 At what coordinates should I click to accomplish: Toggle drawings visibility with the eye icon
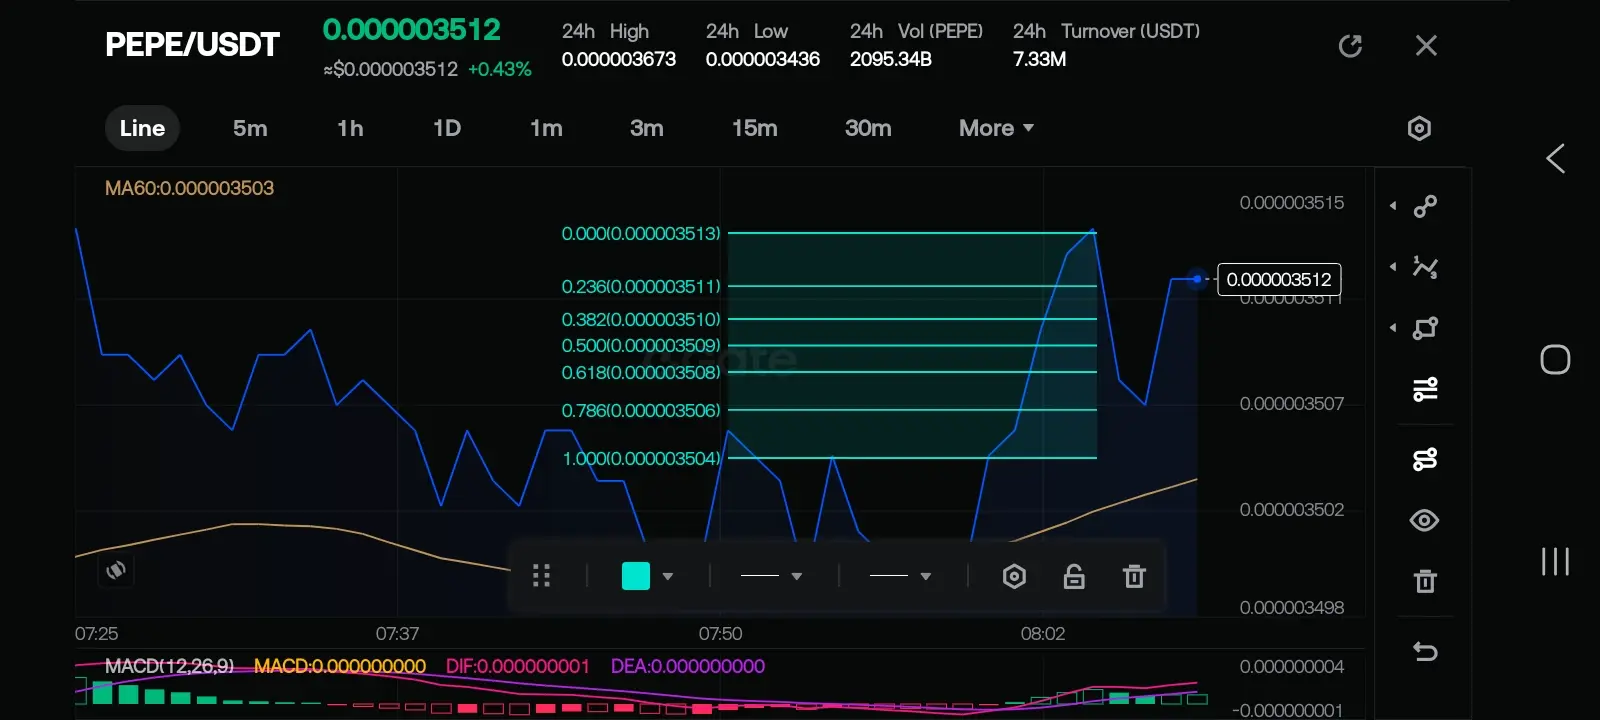(x=1425, y=520)
